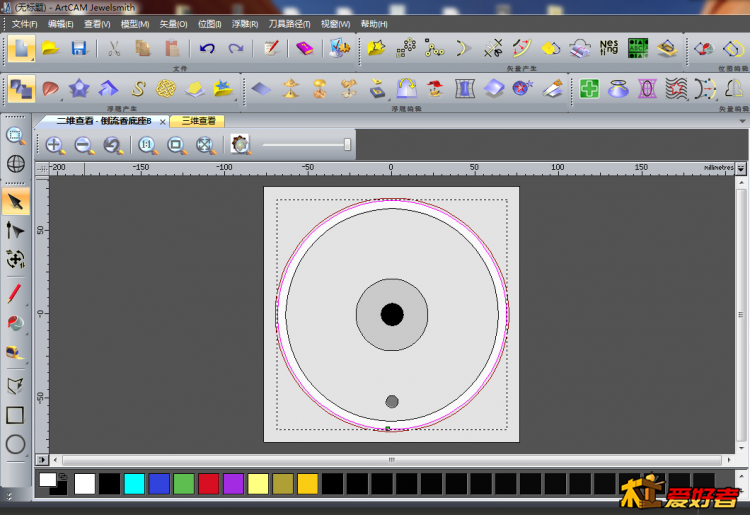
Task: Click the Zoom Out magnifier icon
Action: coord(84,146)
